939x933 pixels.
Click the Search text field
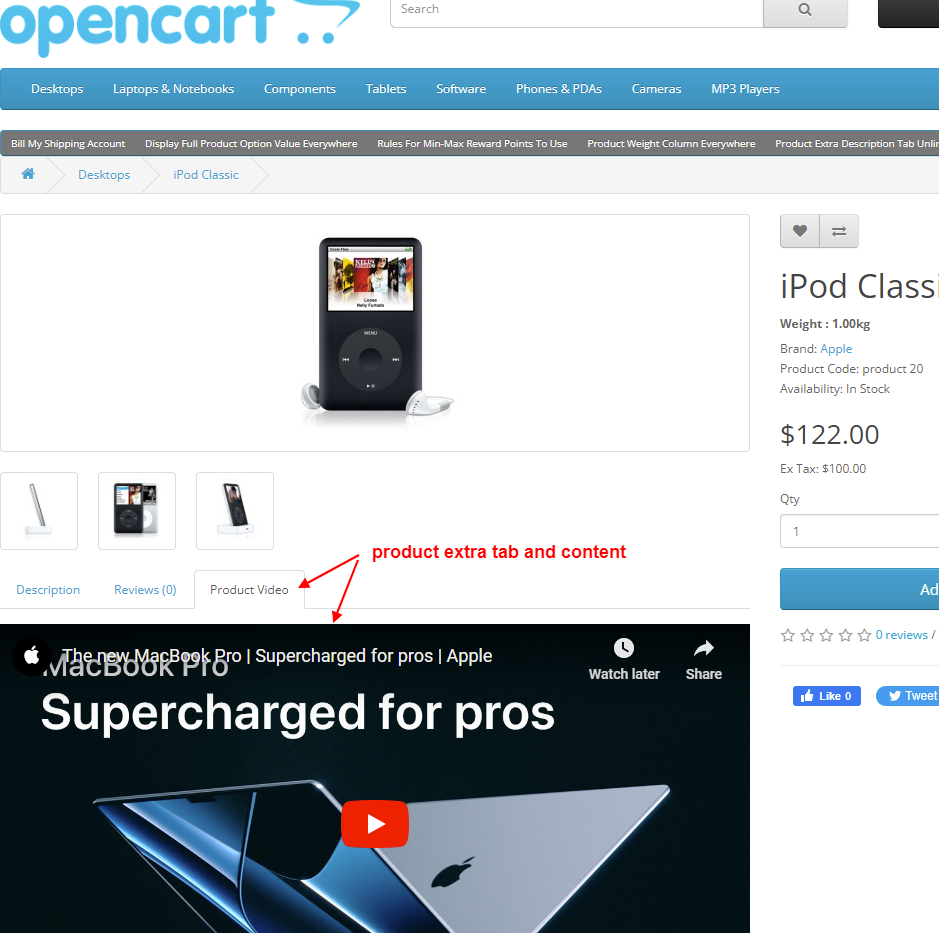coord(577,11)
